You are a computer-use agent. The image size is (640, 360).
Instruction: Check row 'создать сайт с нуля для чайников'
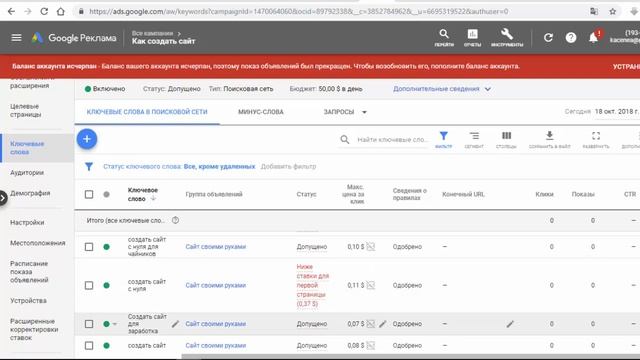pyautogui.click(x=89, y=247)
